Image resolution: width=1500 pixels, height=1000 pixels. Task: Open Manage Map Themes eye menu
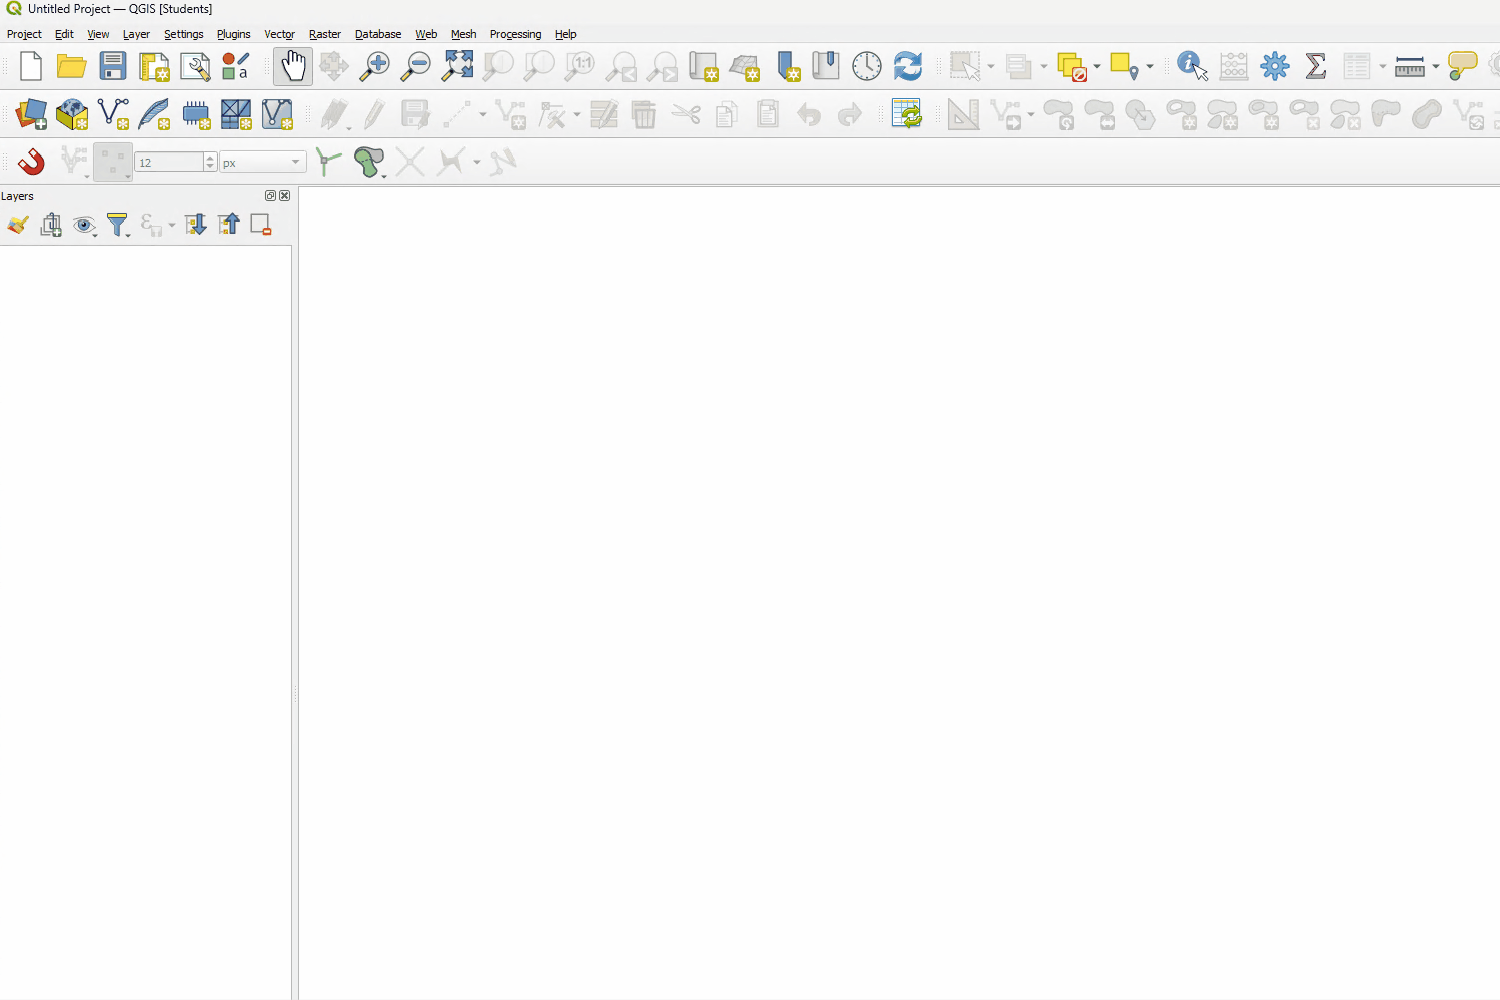tap(85, 225)
